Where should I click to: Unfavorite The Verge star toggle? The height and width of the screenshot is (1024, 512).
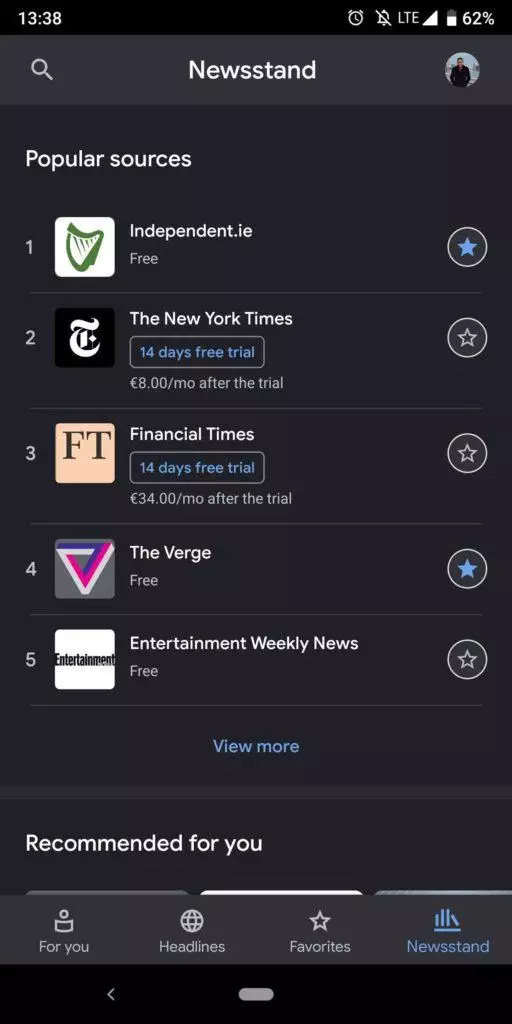pyautogui.click(x=467, y=569)
